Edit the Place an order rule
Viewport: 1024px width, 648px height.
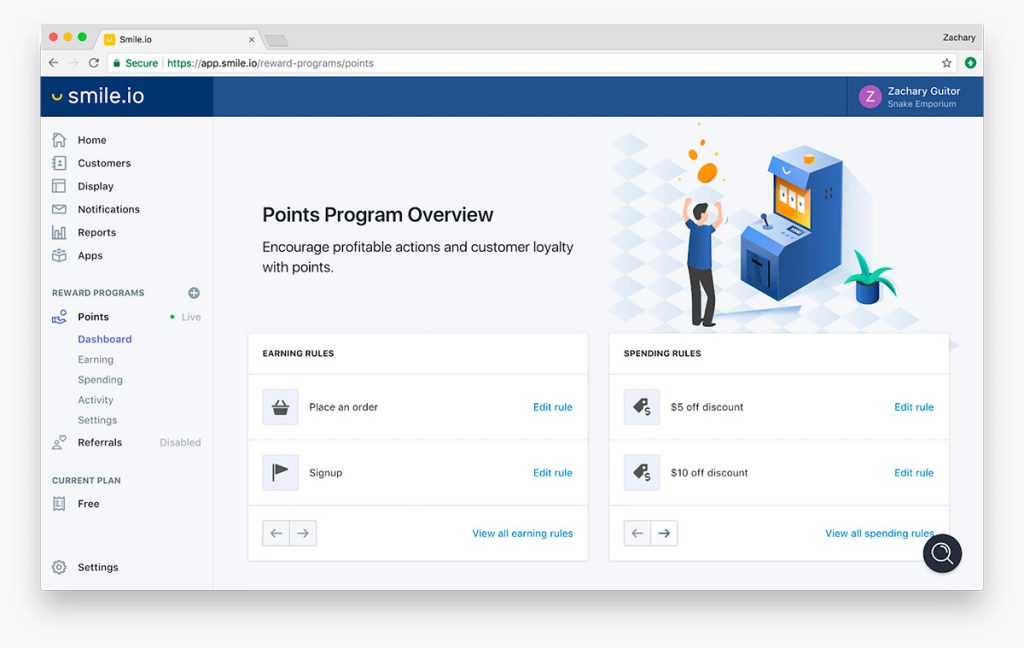(552, 407)
